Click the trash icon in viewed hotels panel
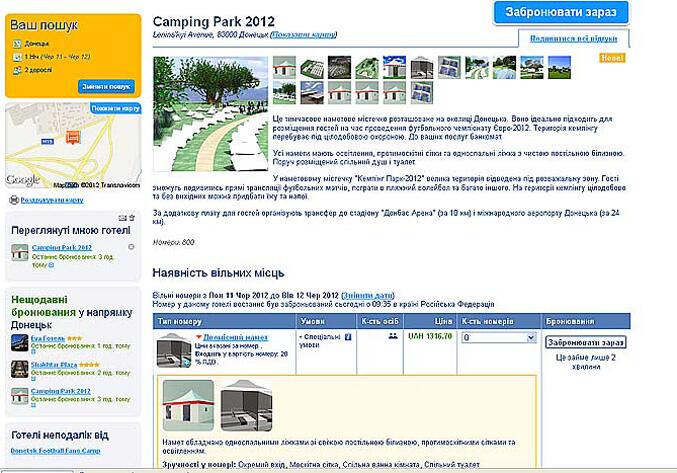This screenshot has height=473, width=677. [x=132, y=218]
